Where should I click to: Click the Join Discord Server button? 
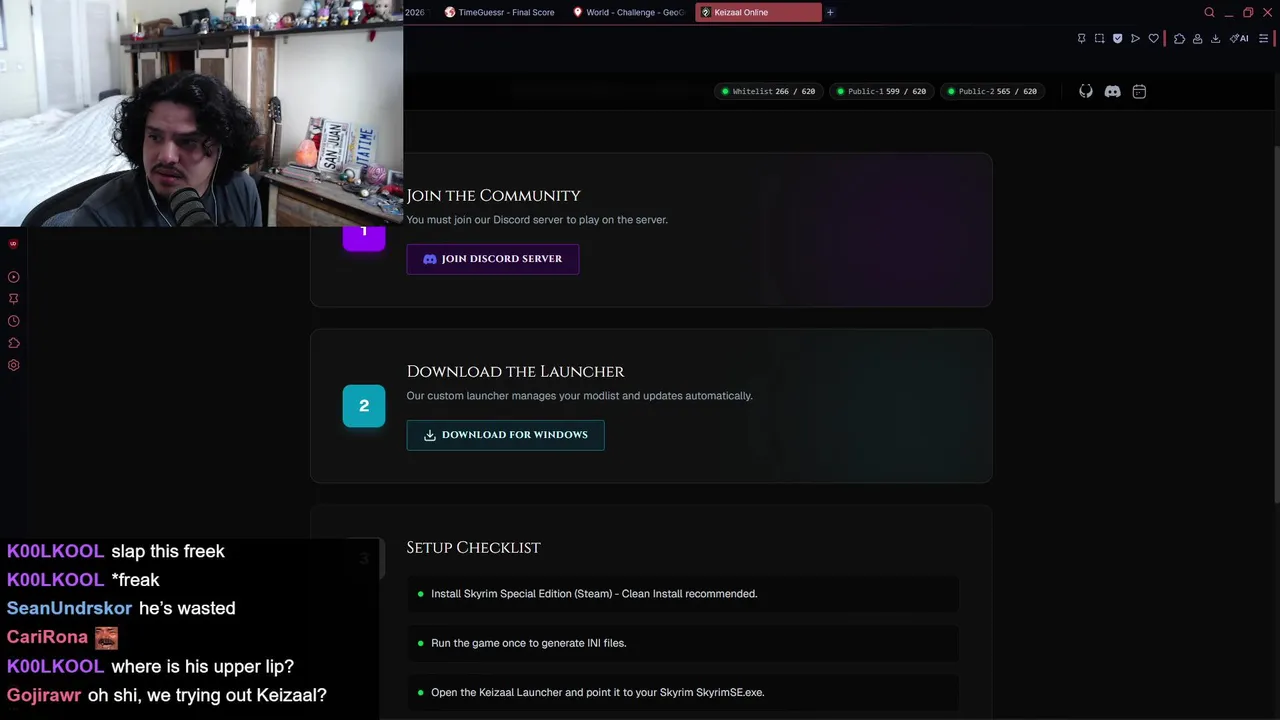click(492, 259)
